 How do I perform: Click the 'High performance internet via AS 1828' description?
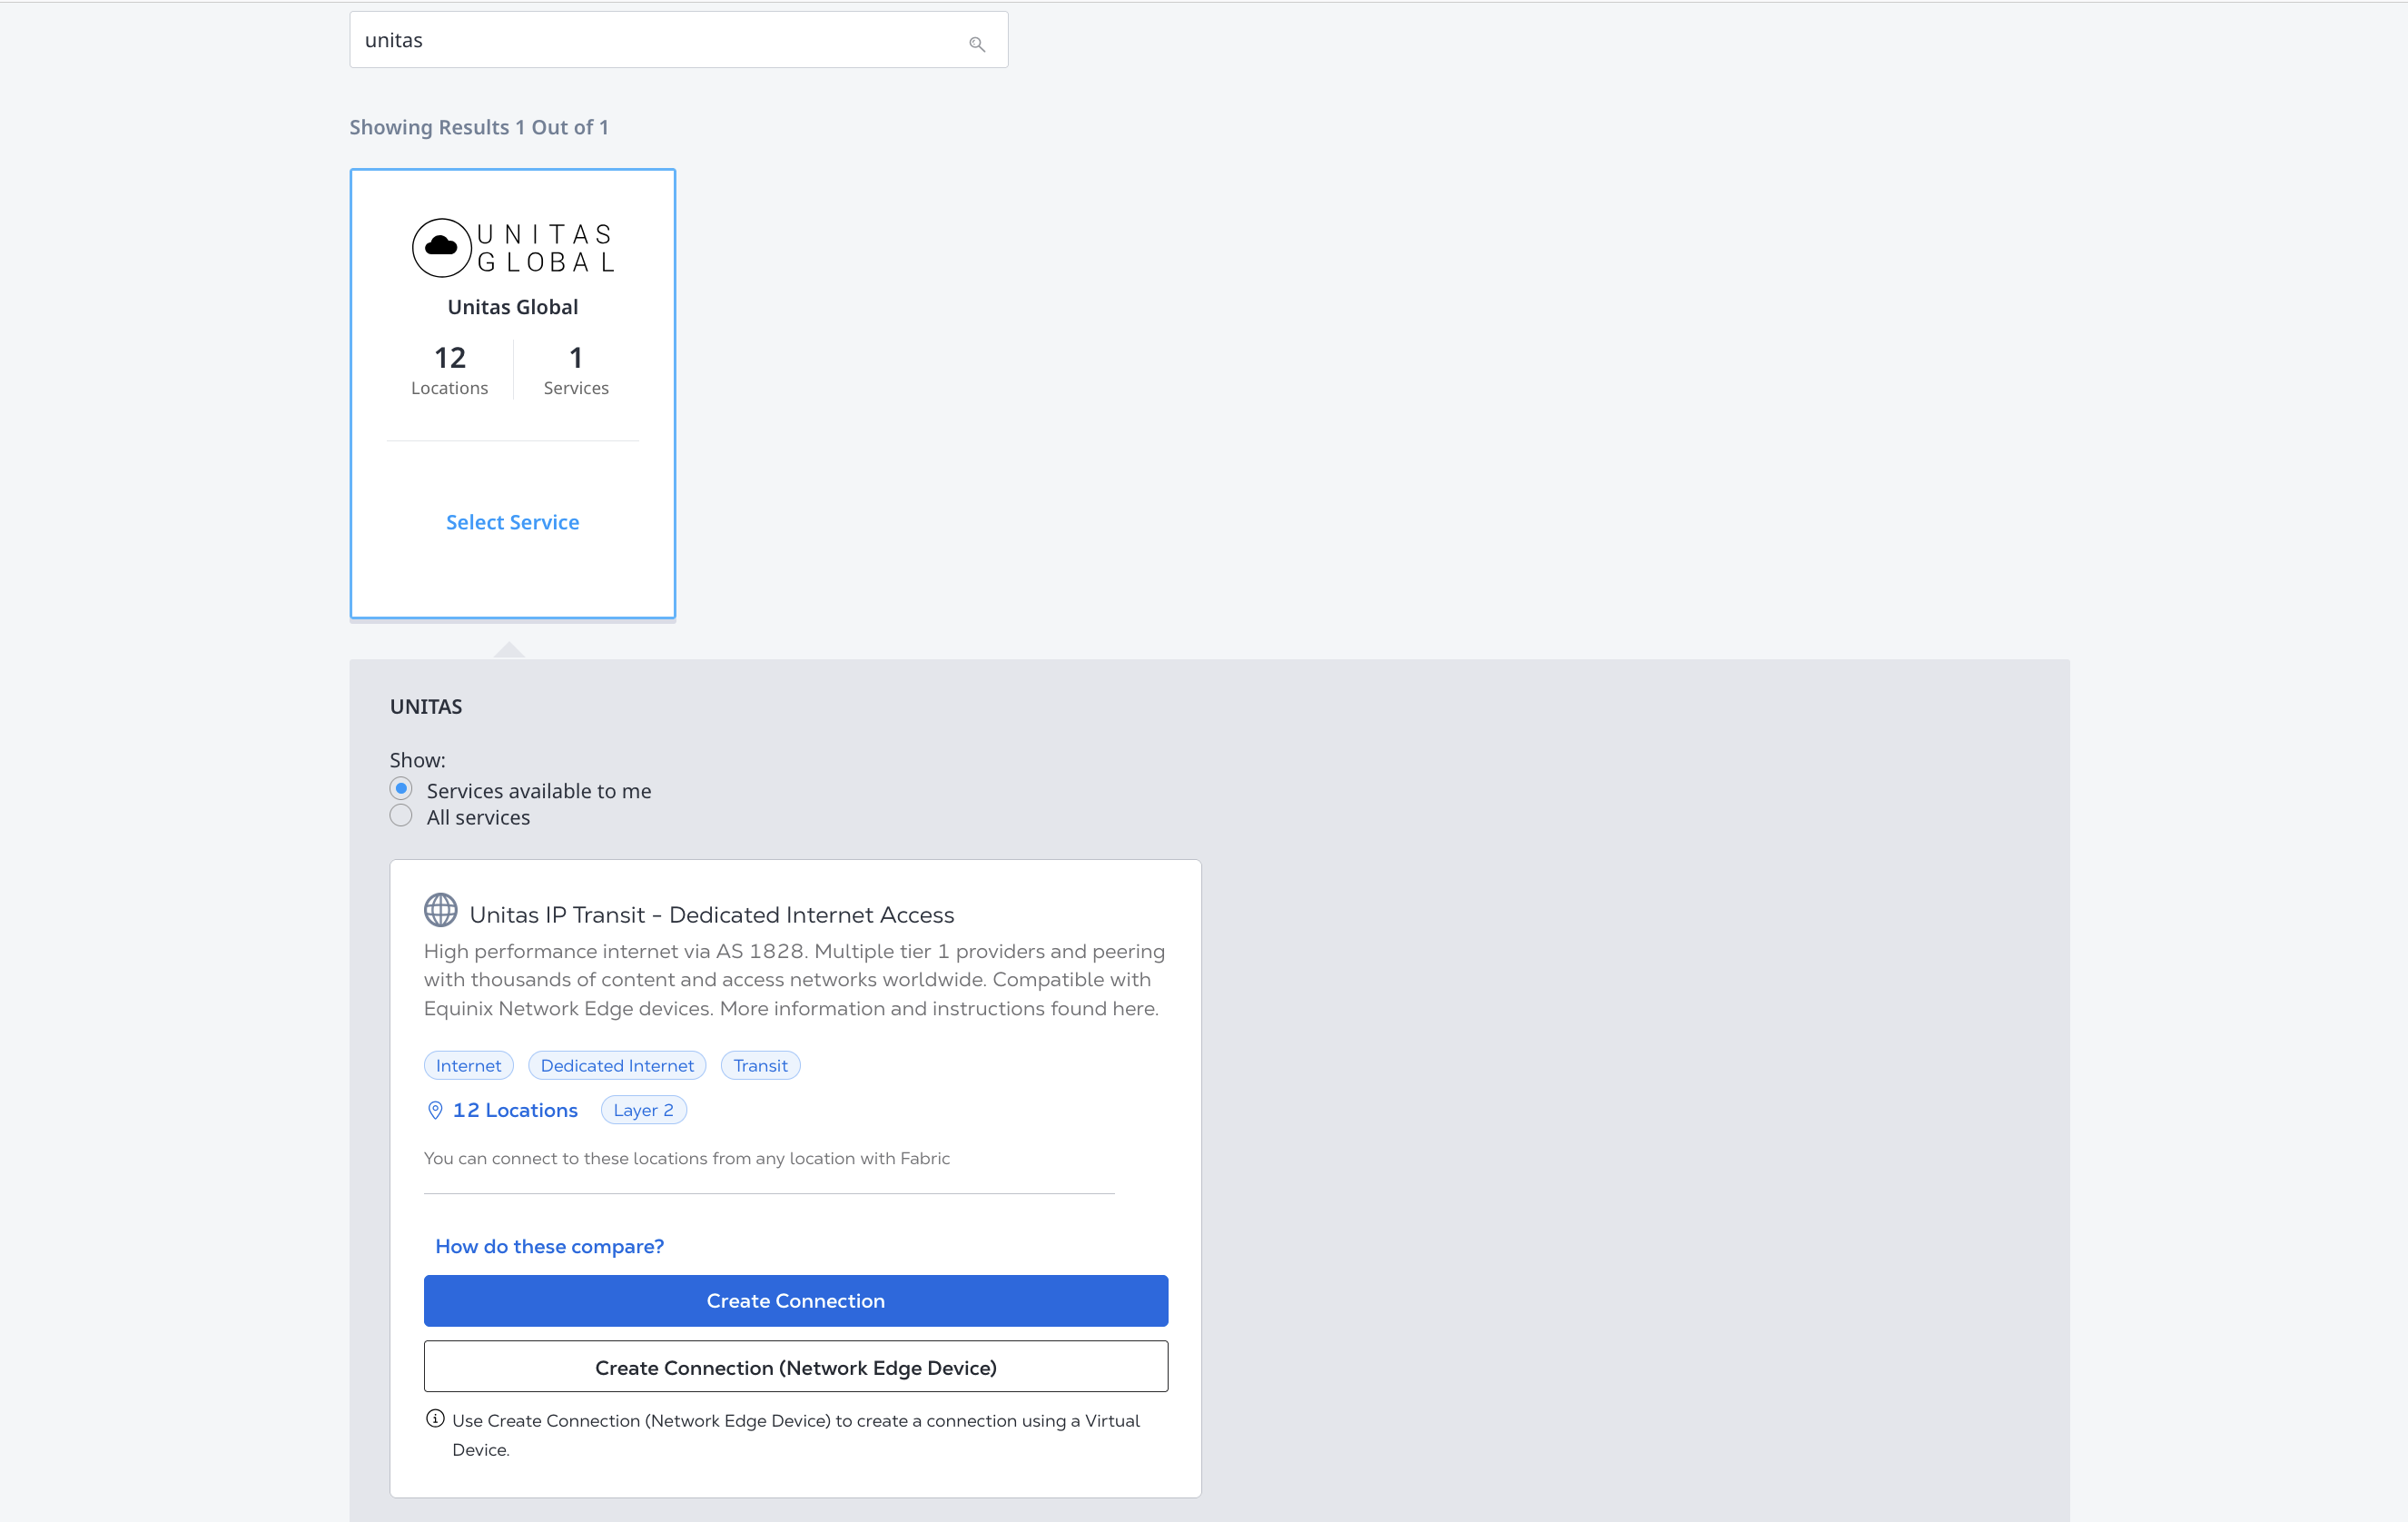795,980
